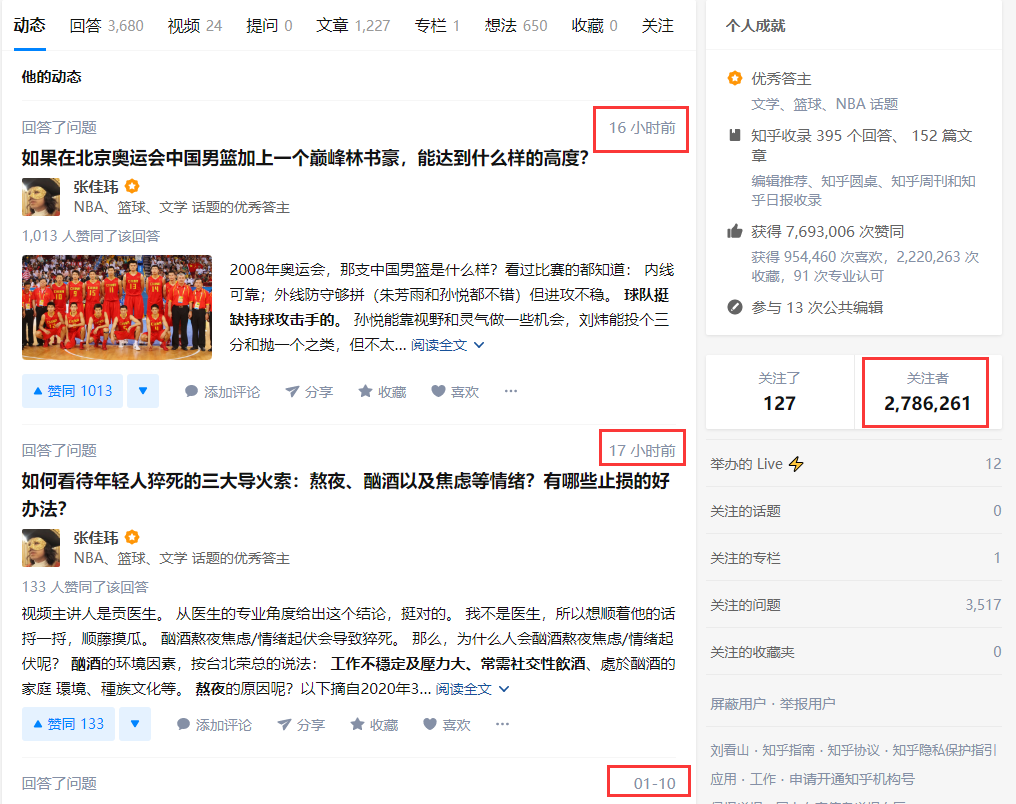The image size is (1016, 804).
Task: Open the China basketball team photo thumbnail
Action: (117, 307)
